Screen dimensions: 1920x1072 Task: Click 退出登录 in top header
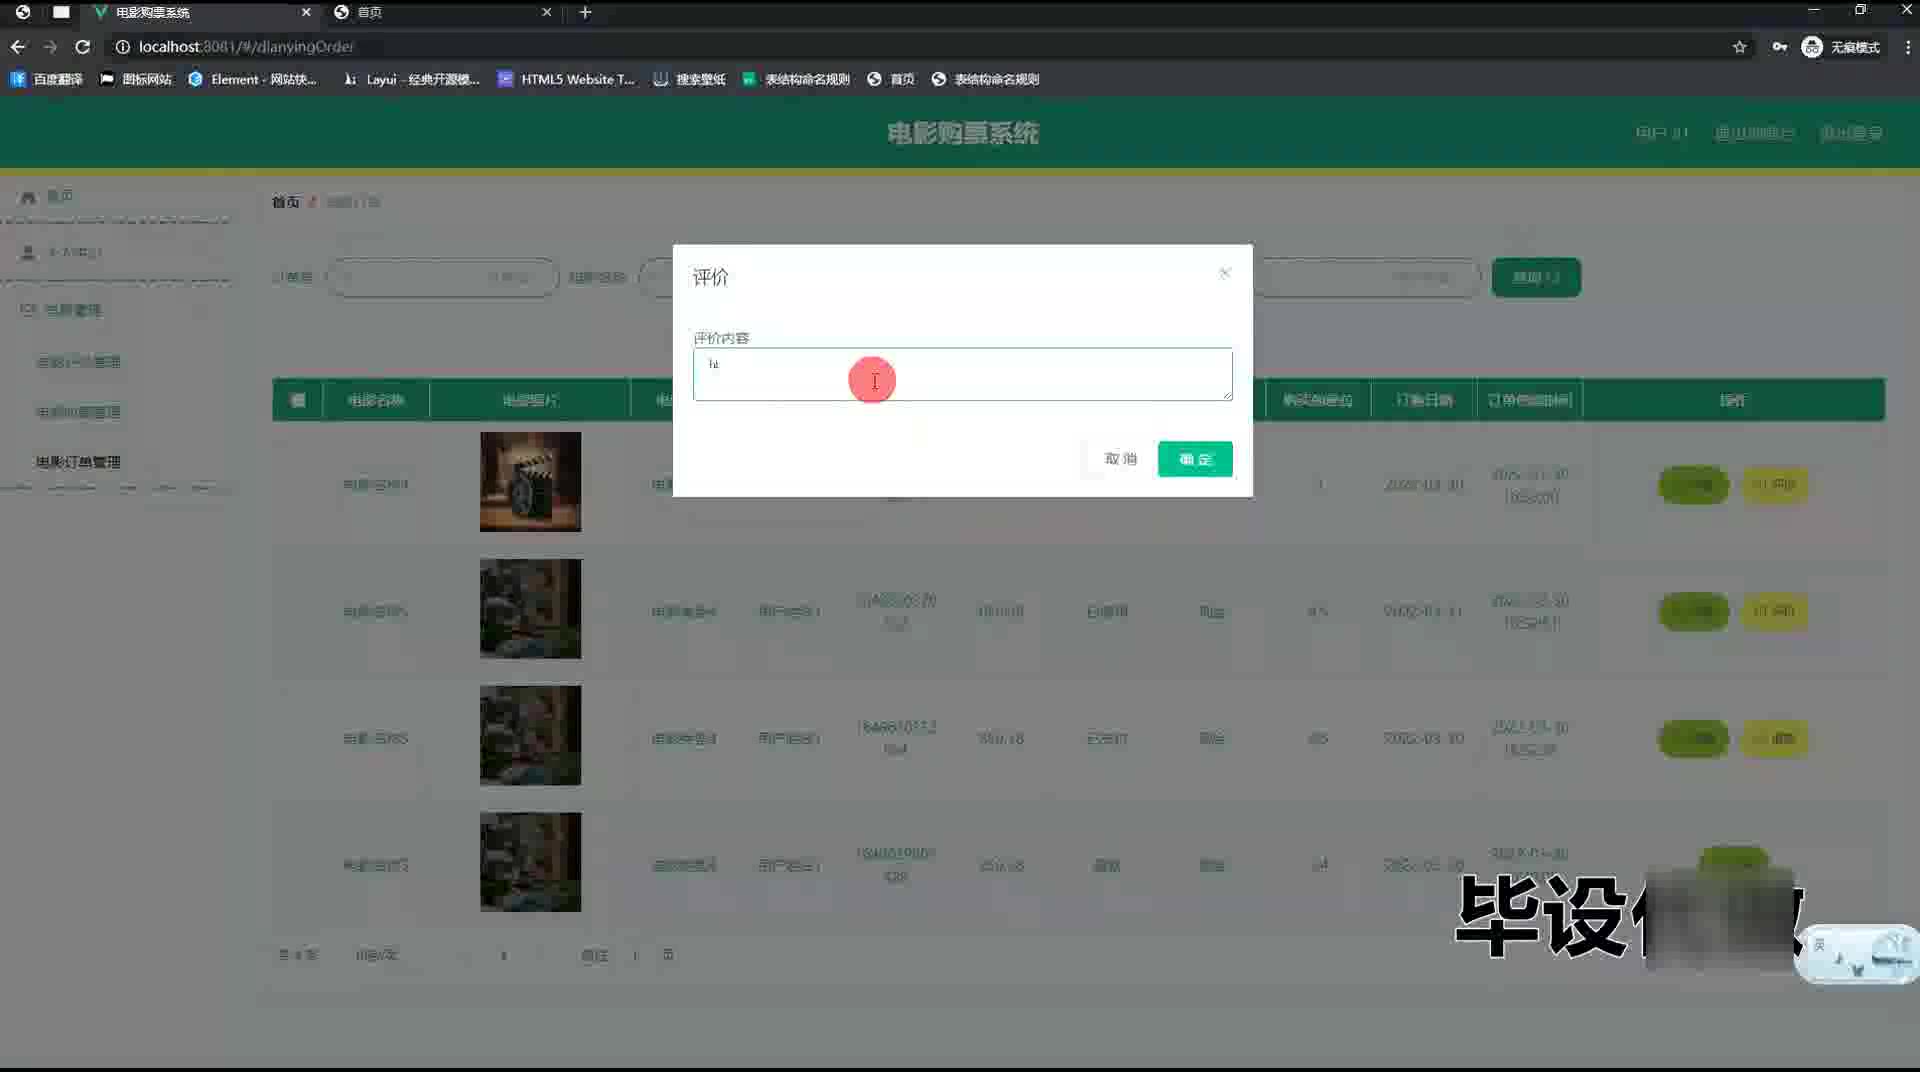pos(1851,133)
